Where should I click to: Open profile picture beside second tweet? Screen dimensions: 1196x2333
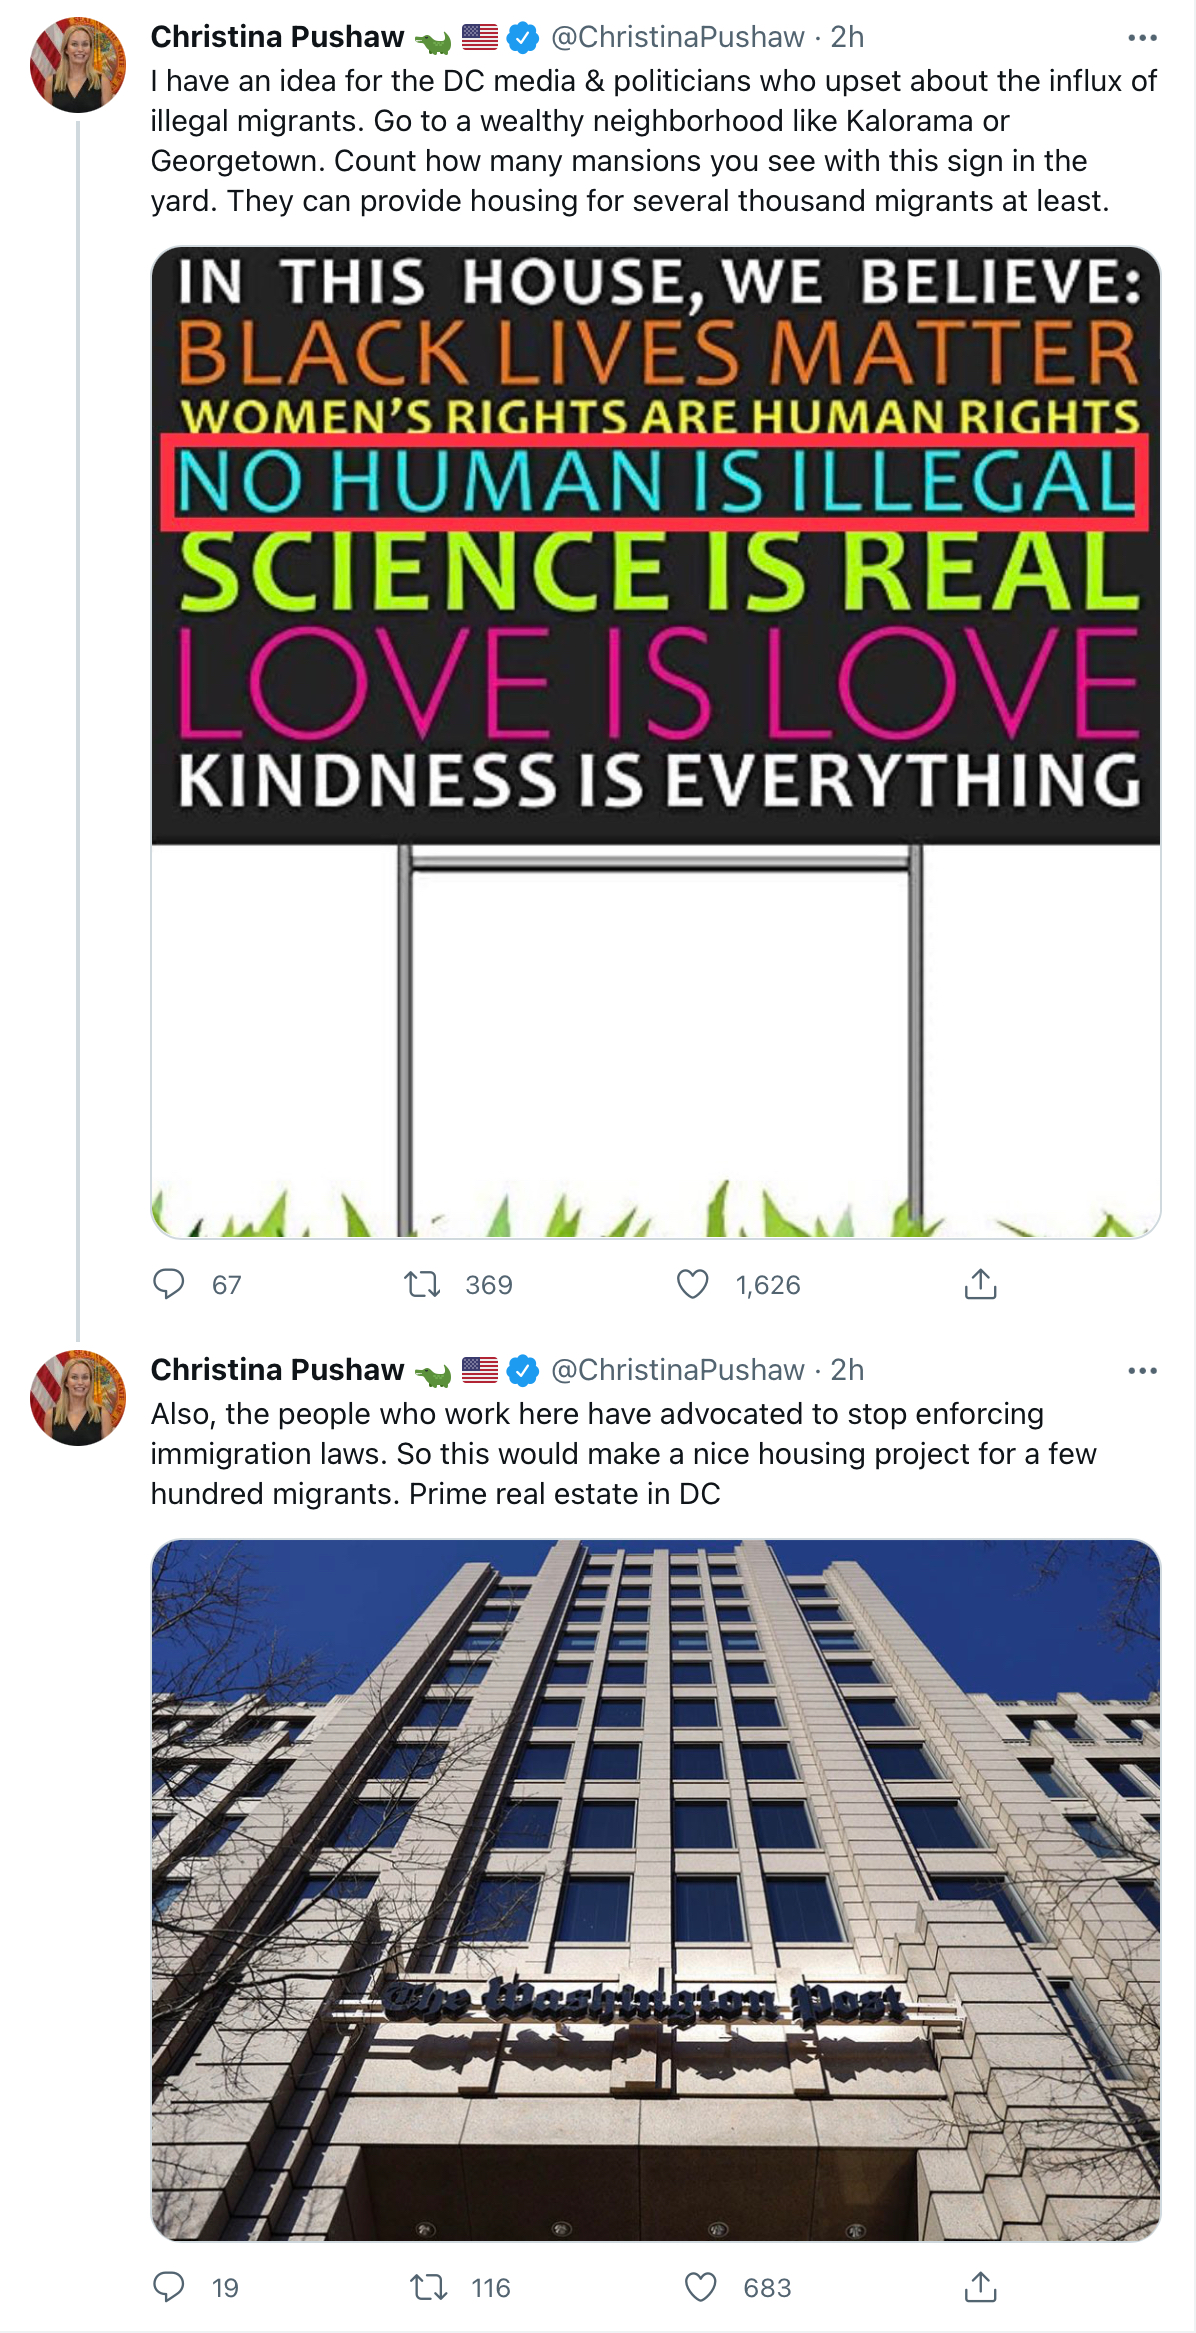(78, 1397)
